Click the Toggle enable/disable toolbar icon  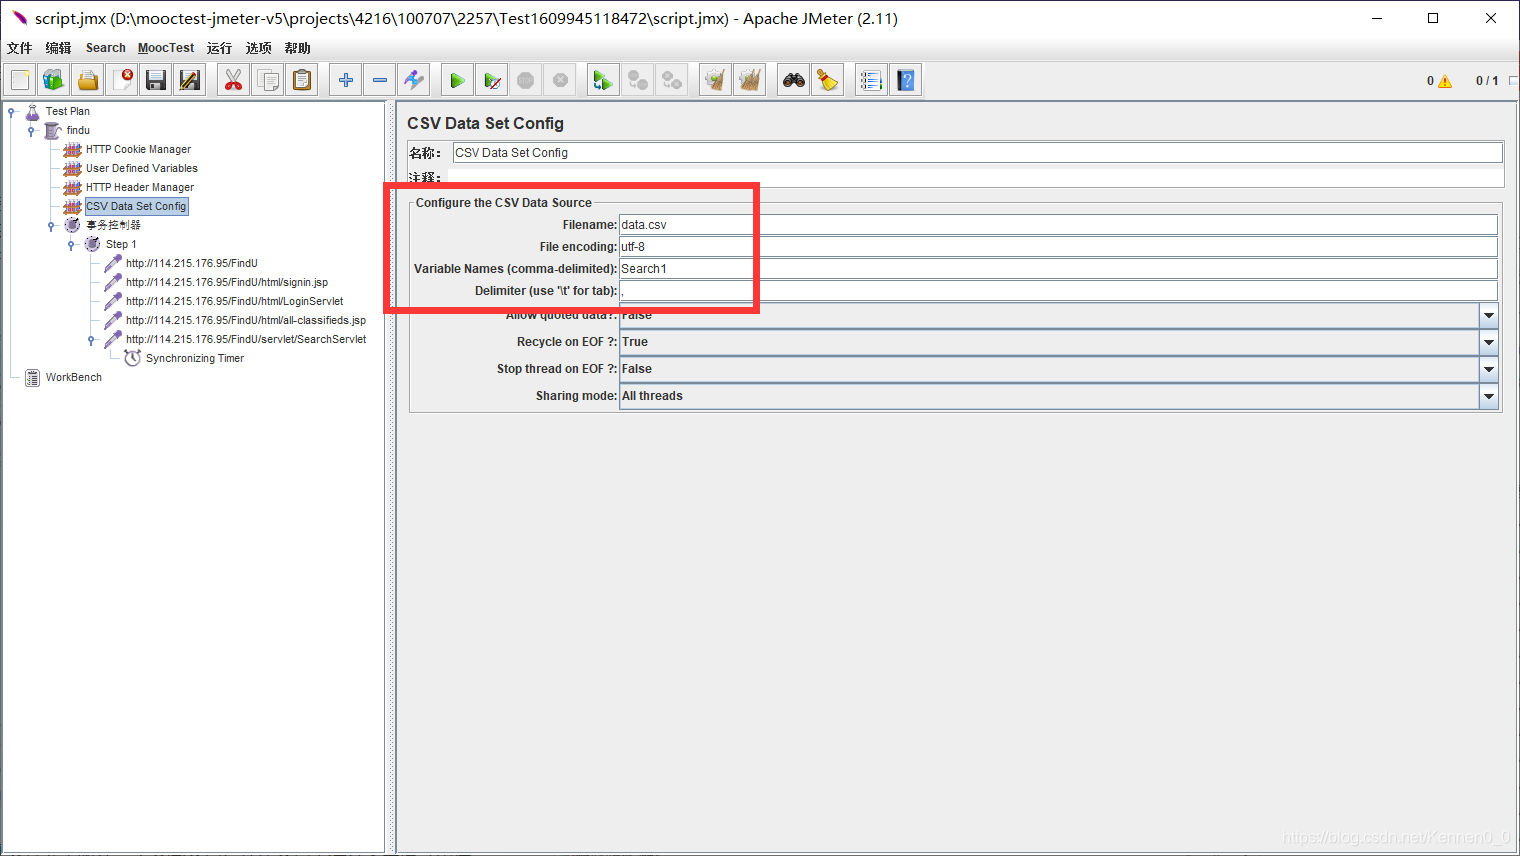(x=414, y=80)
